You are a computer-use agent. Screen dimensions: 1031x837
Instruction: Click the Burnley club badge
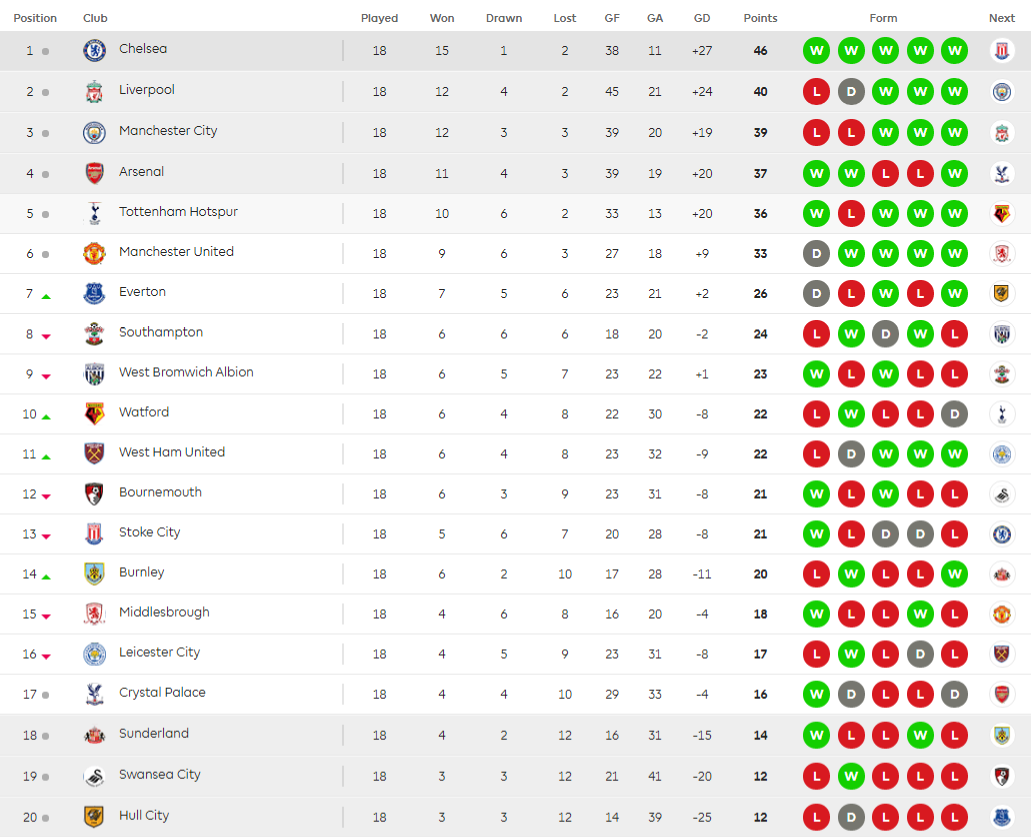point(94,573)
